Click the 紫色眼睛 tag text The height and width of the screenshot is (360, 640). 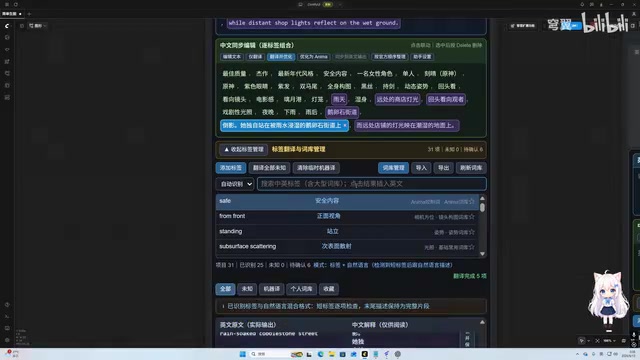[x=256, y=87]
